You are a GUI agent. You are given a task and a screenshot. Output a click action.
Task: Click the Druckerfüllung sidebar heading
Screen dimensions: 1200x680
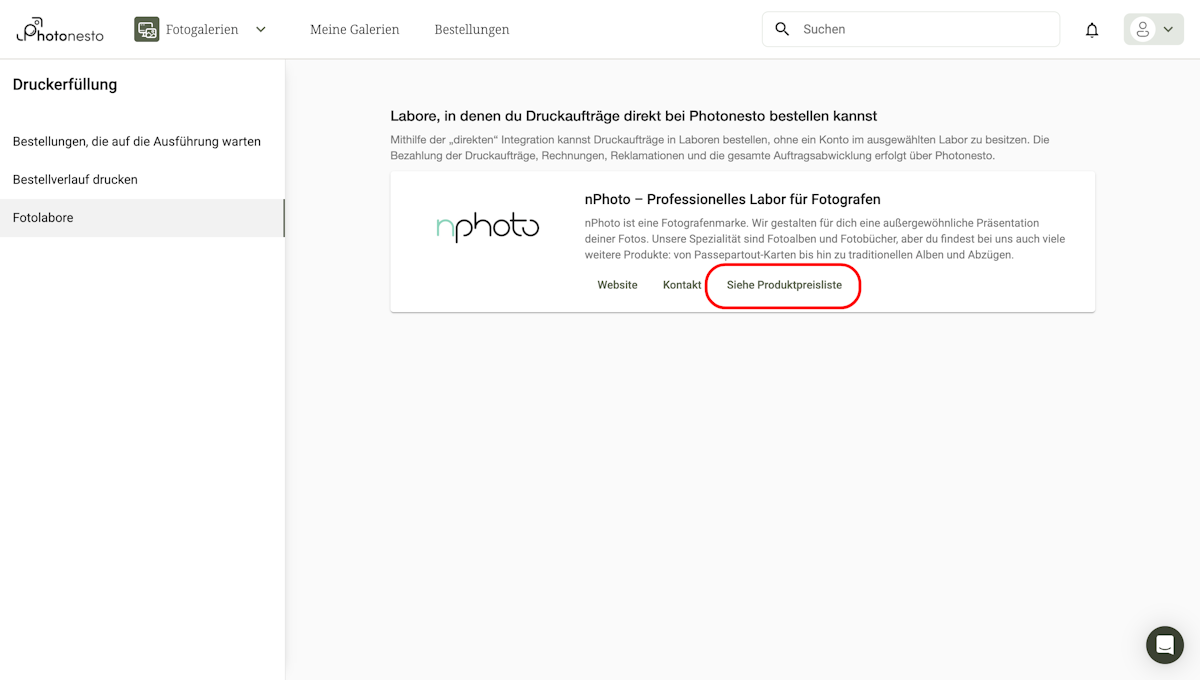coord(66,84)
